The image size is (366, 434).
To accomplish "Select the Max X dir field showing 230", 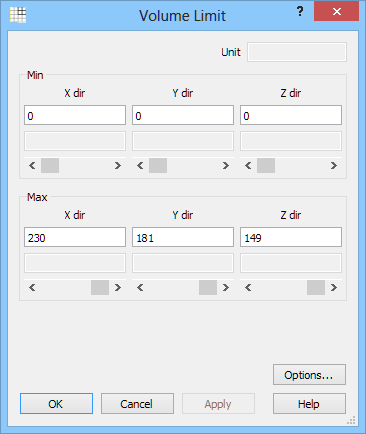I will (x=75, y=237).
